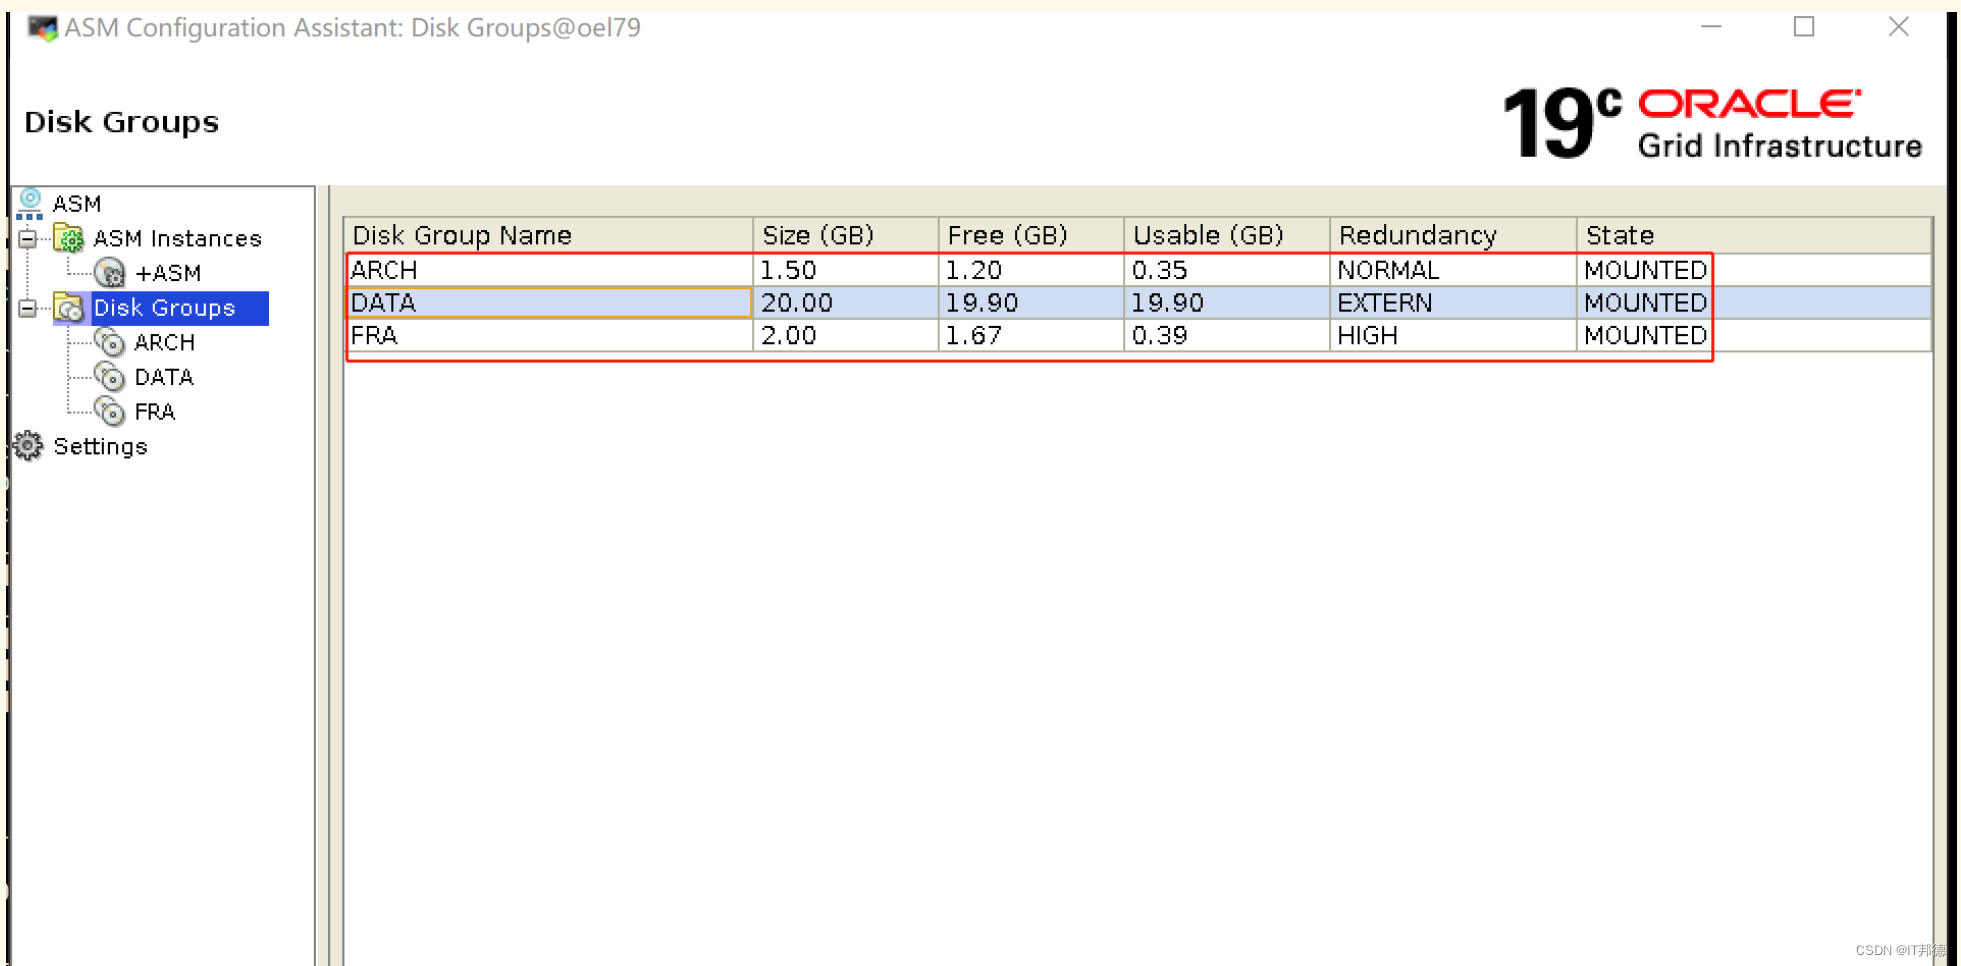
Task: Open the FRA disk group tree item
Action: [x=154, y=411]
